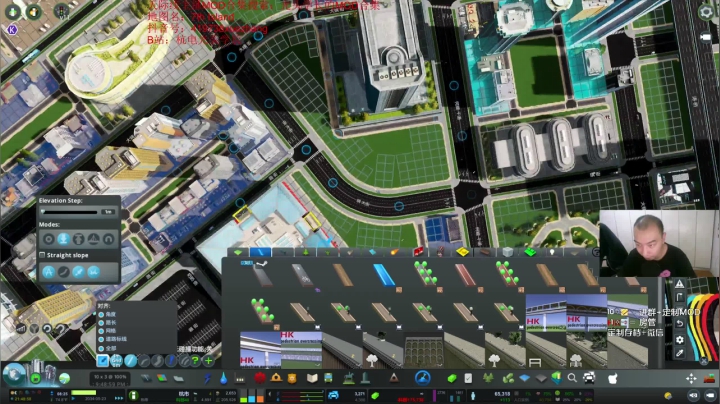Select Bridge mode in Modes panel

[94, 239]
